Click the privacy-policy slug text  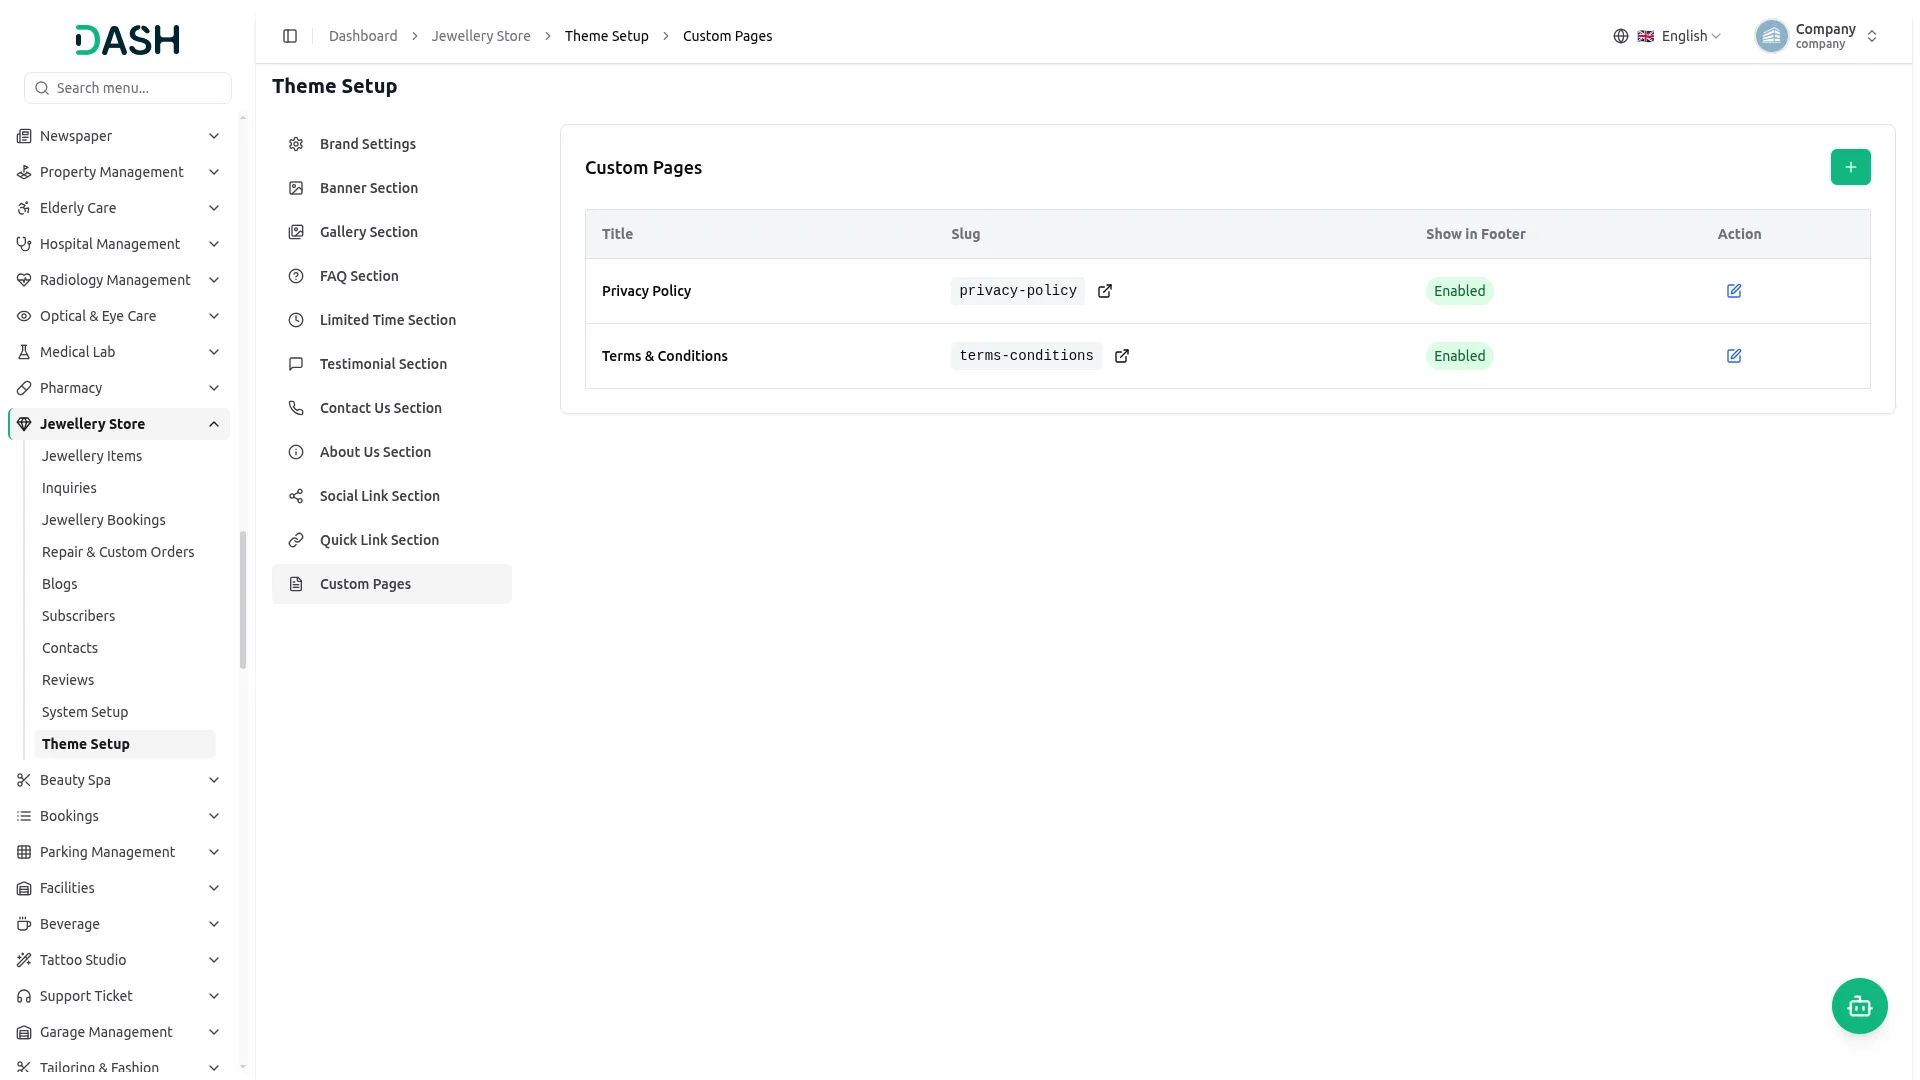1017,291
